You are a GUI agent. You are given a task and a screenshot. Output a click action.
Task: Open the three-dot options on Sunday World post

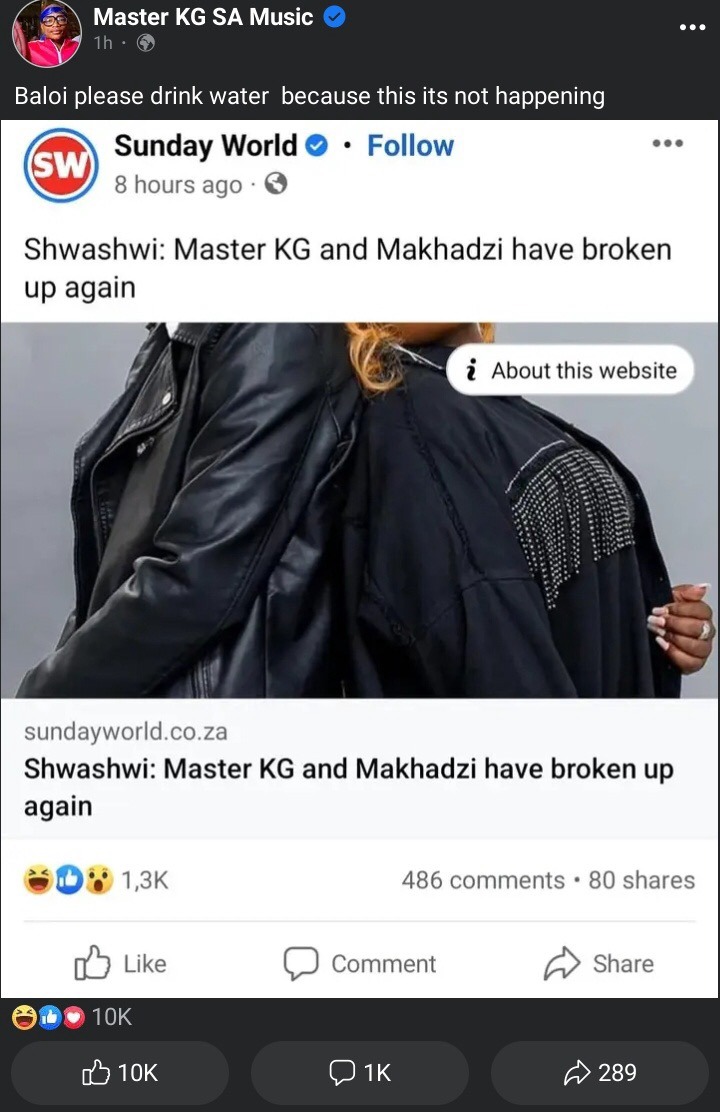[668, 143]
